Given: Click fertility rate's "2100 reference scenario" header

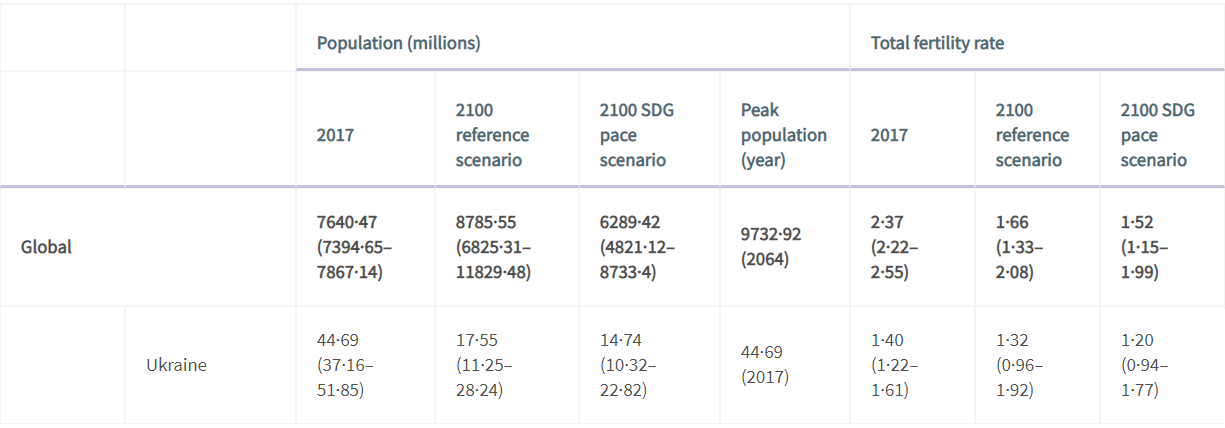Looking at the screenshot, I should tap(1031, 135).
